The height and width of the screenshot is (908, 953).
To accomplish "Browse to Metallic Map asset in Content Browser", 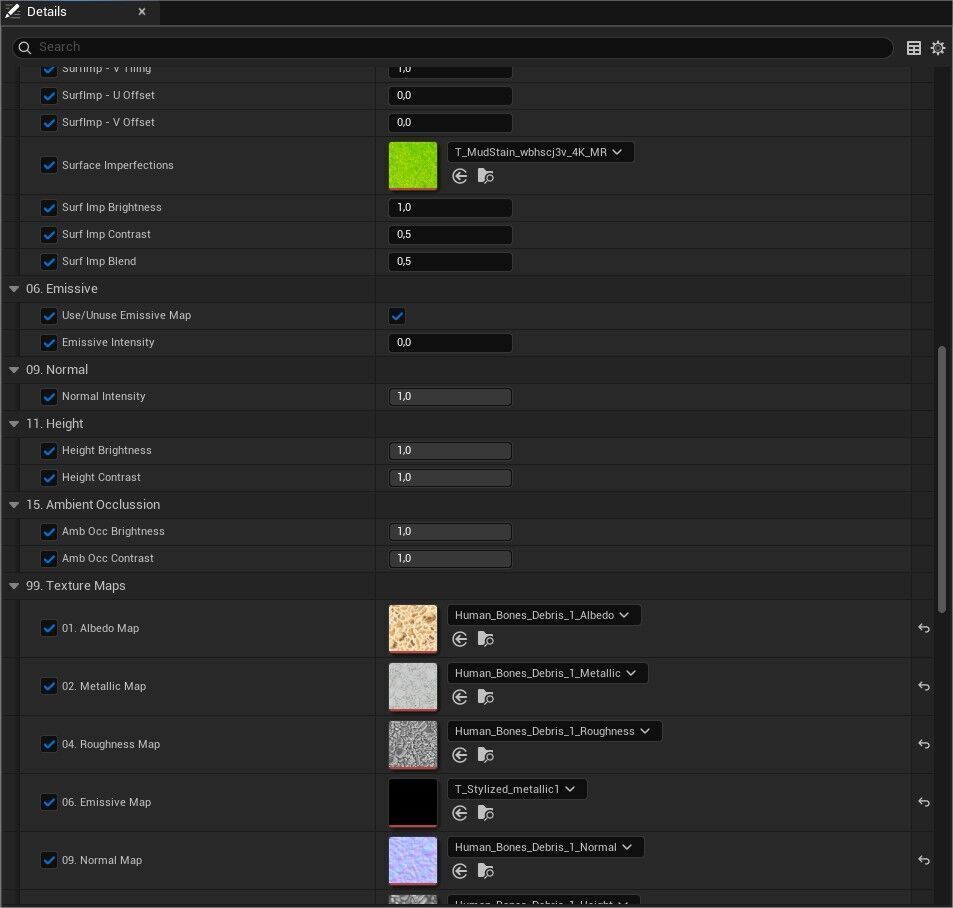I will pyautogui.click(x=485, y=697).
